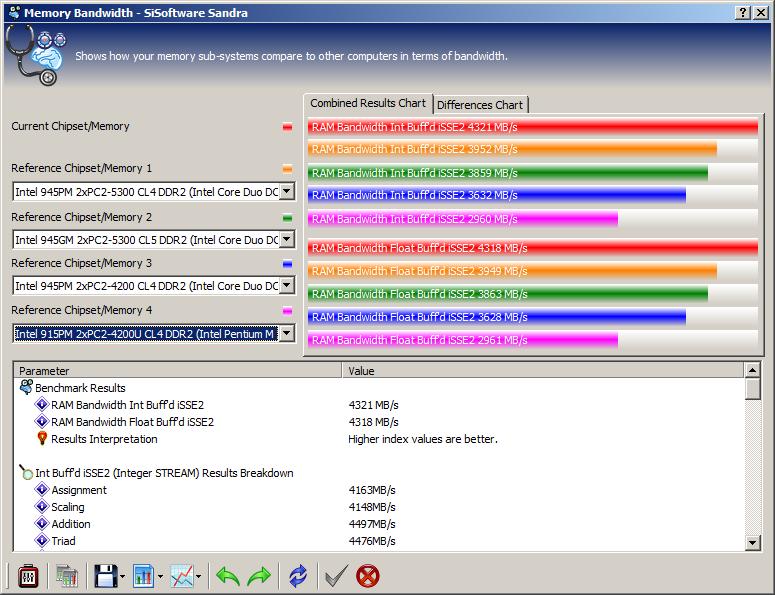The image size is (775, 595).
Task: Click the grey checkmark OK icon
Action: point(337,576)
